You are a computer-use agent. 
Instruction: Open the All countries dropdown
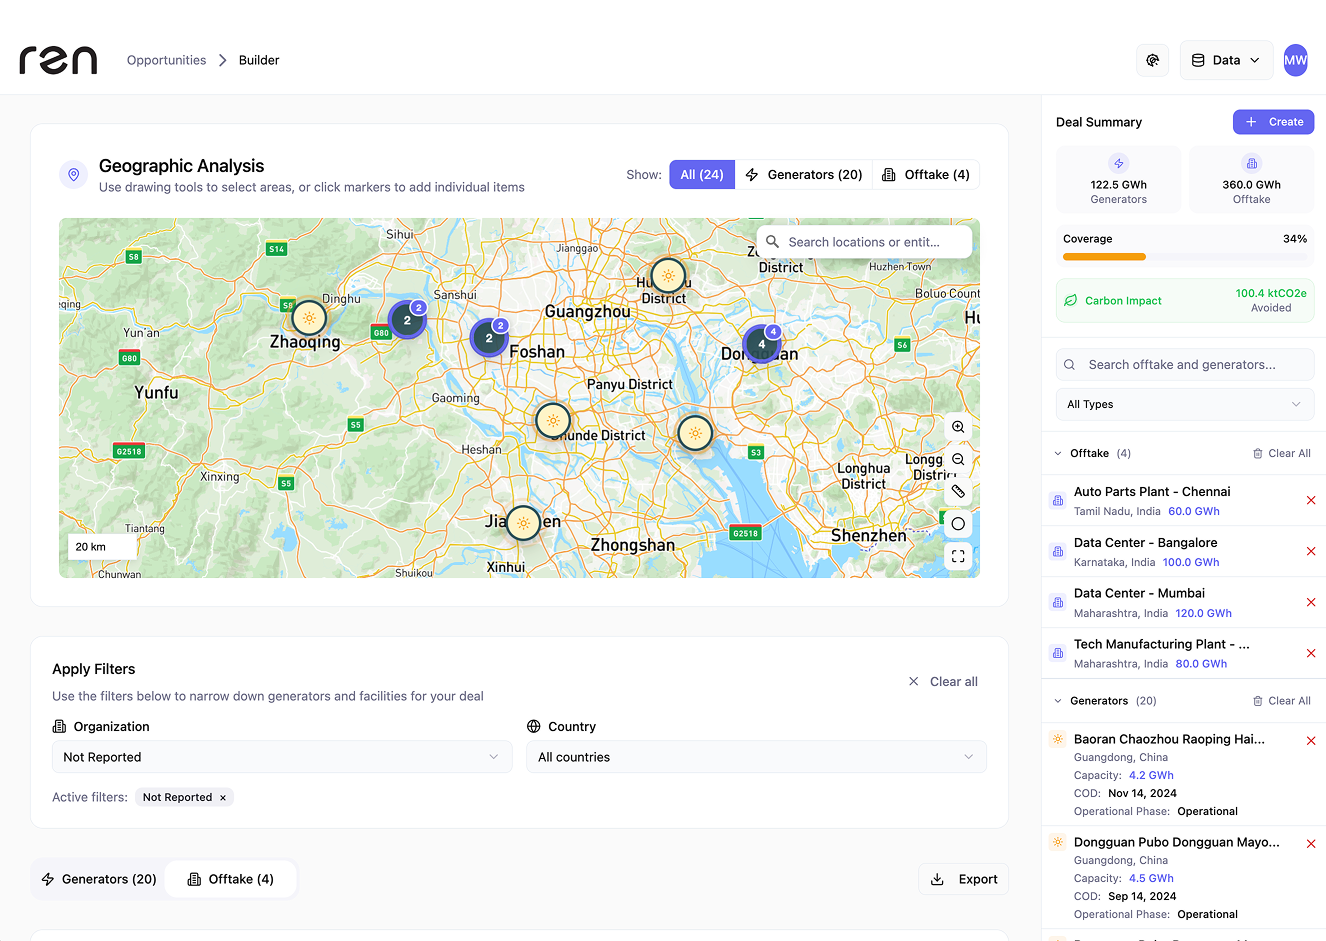[756, 757]
